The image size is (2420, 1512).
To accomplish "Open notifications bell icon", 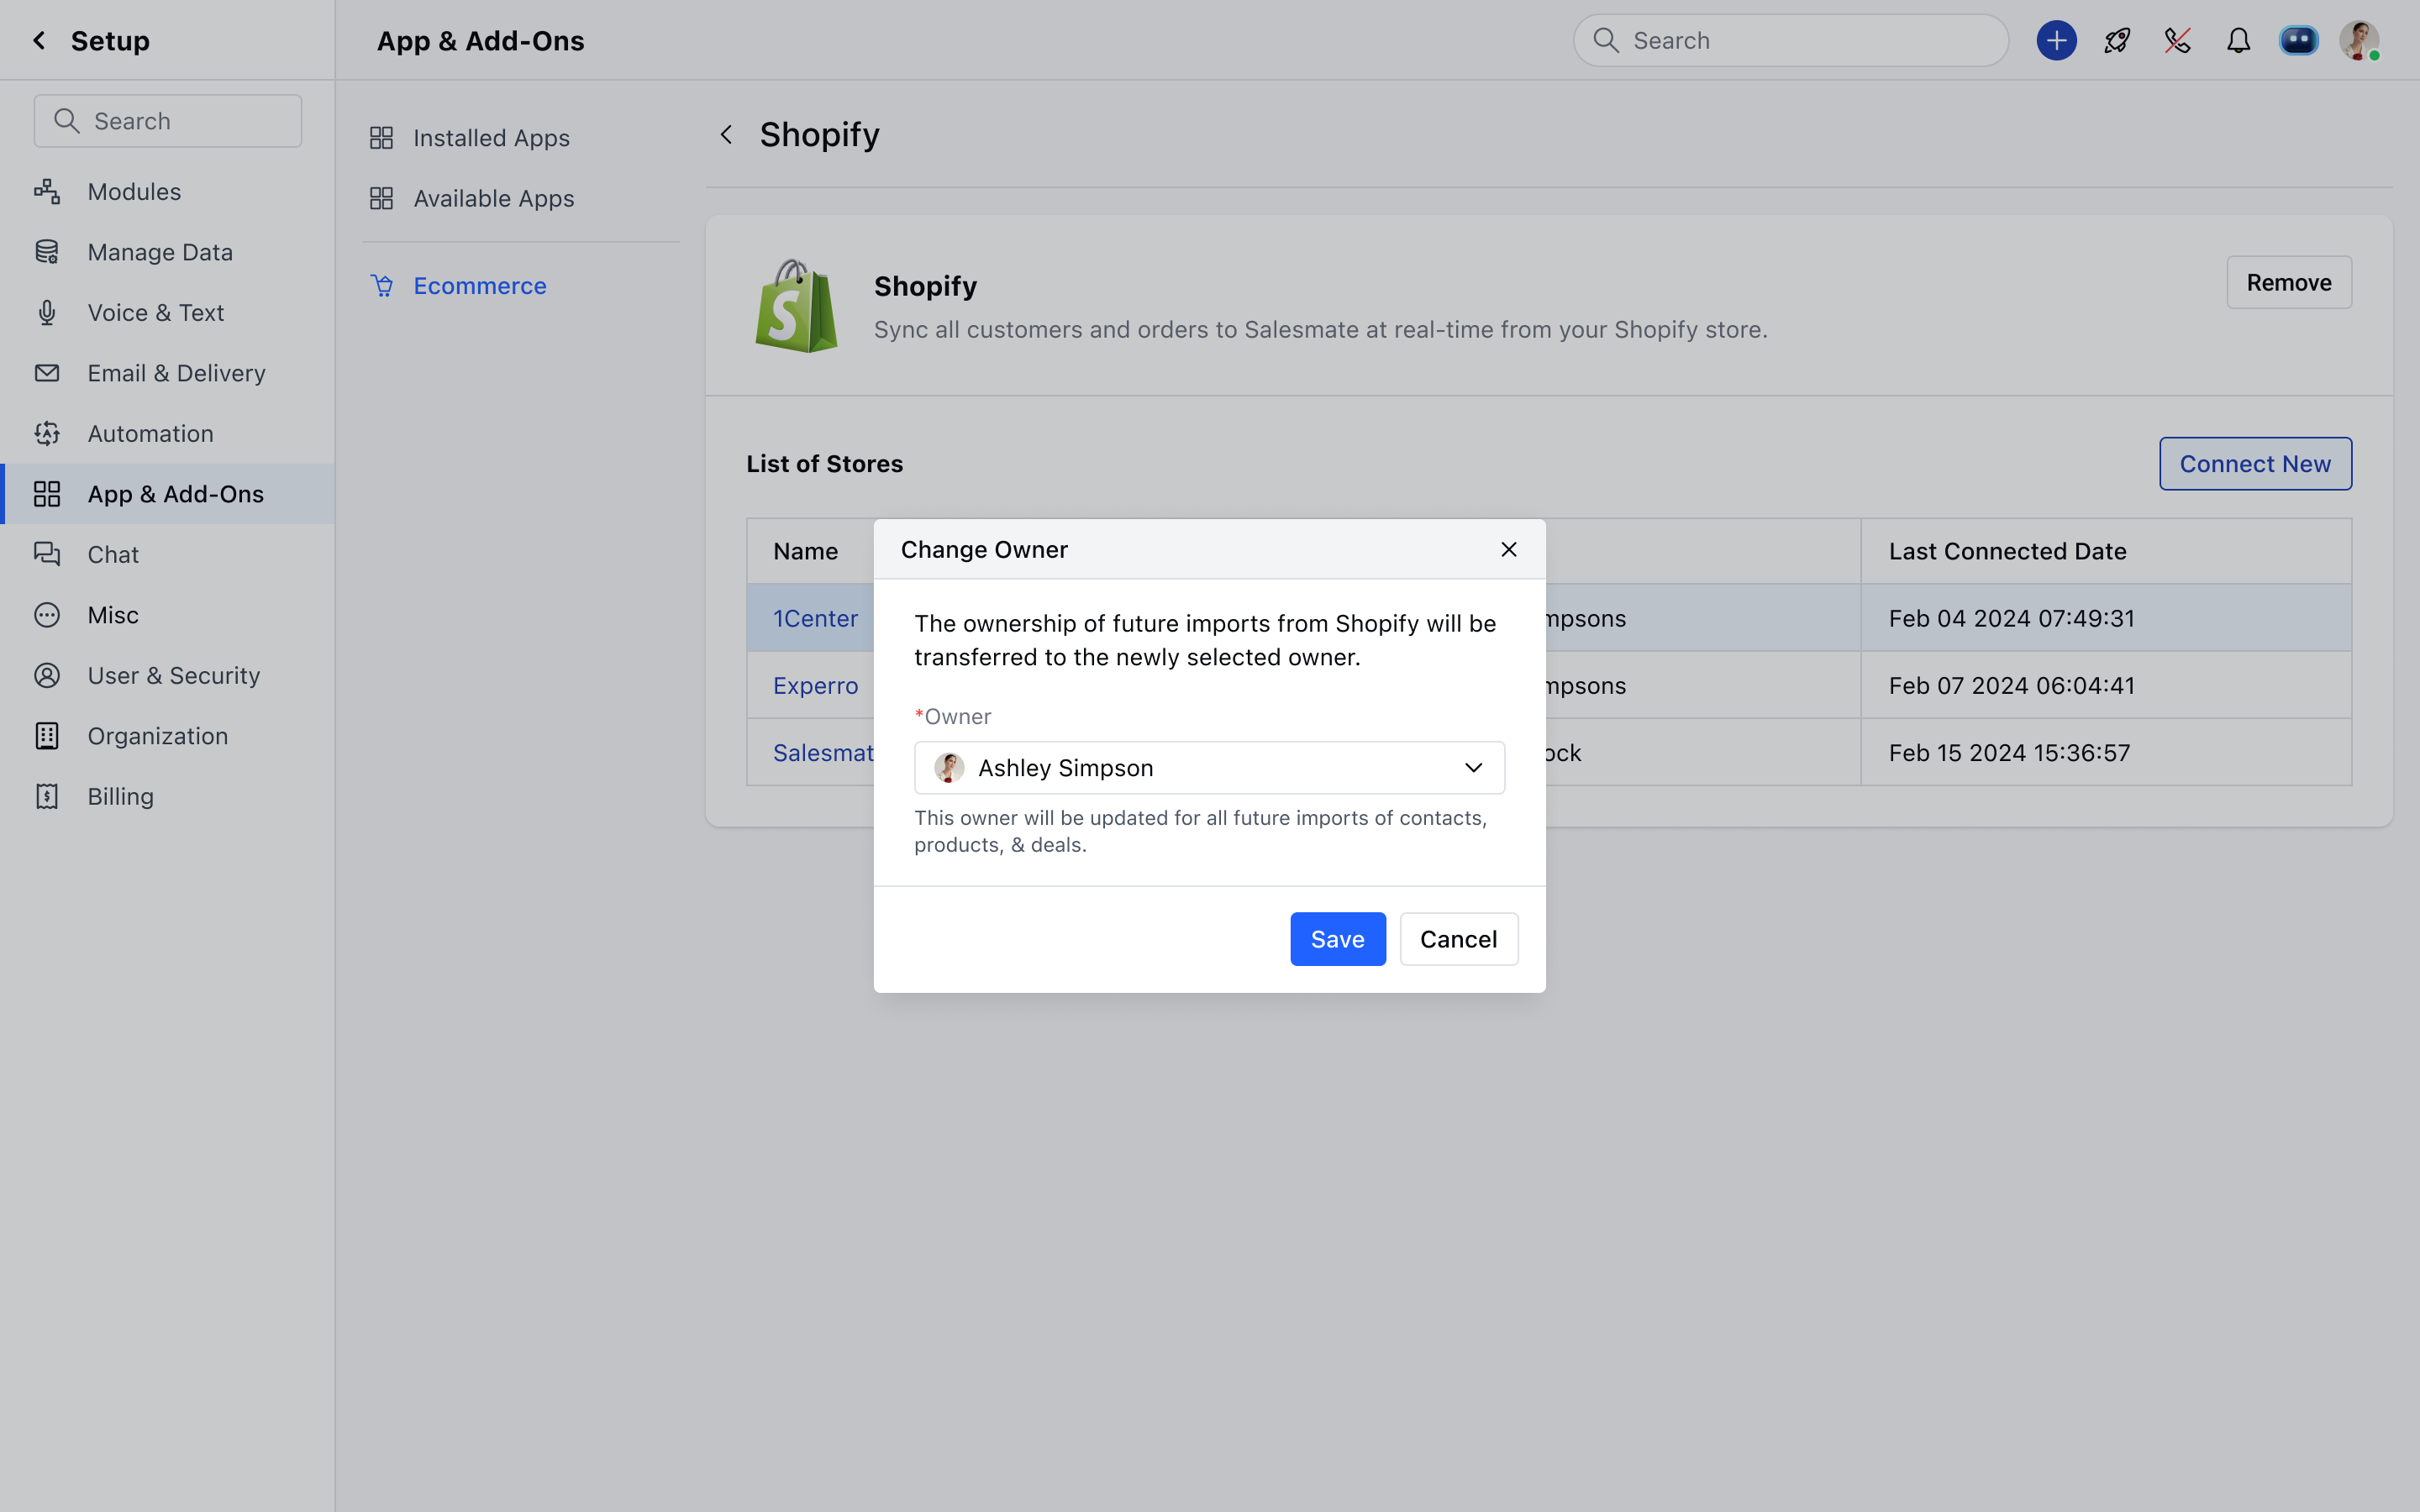I will [2238, 40].
